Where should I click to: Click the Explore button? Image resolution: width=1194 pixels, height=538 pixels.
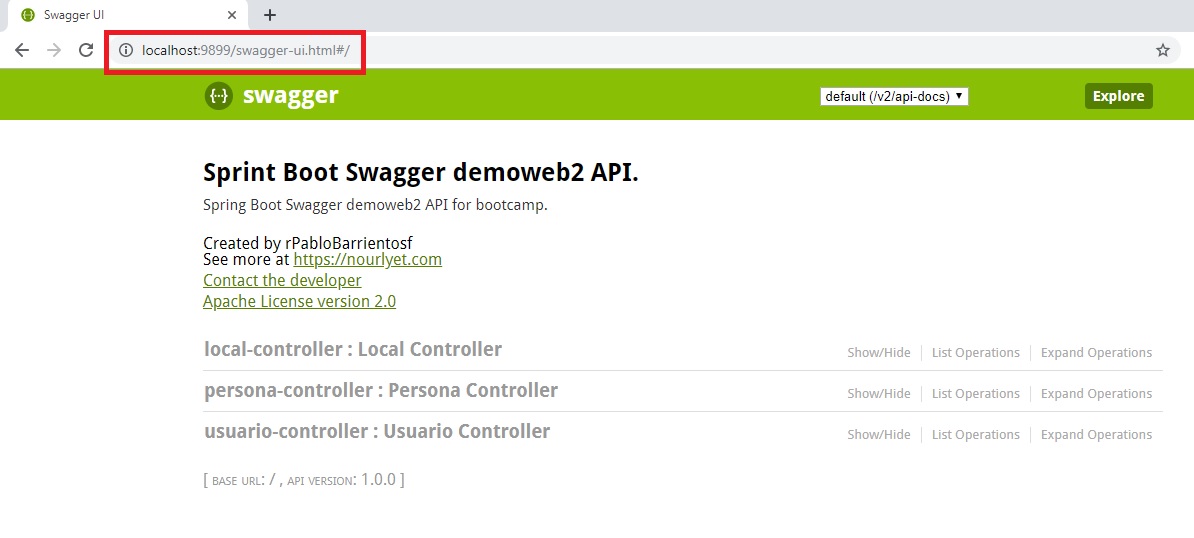1119,96
